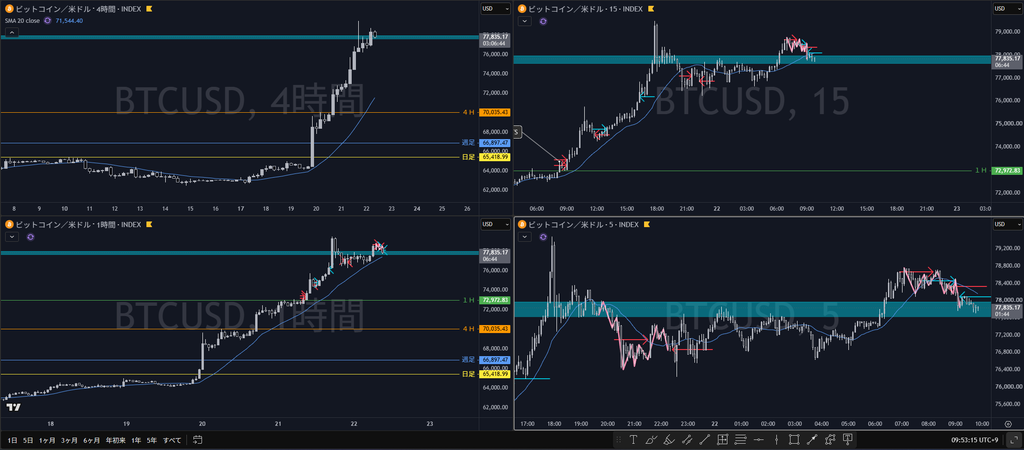This screenshot has width=1024, height=450.
Task: Click SMA value 71,544.40
Action: click(x=69, y=21)
